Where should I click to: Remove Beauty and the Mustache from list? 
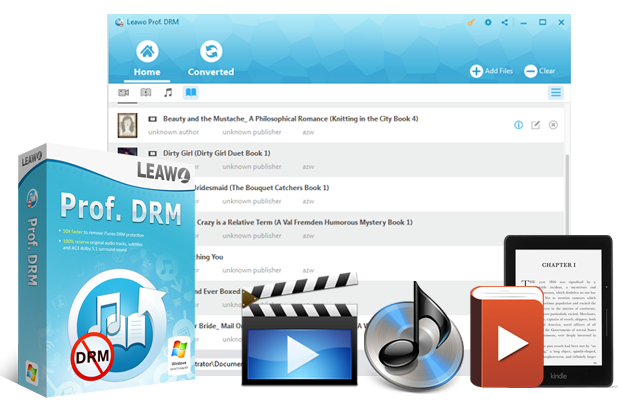[x=553, y=125]
